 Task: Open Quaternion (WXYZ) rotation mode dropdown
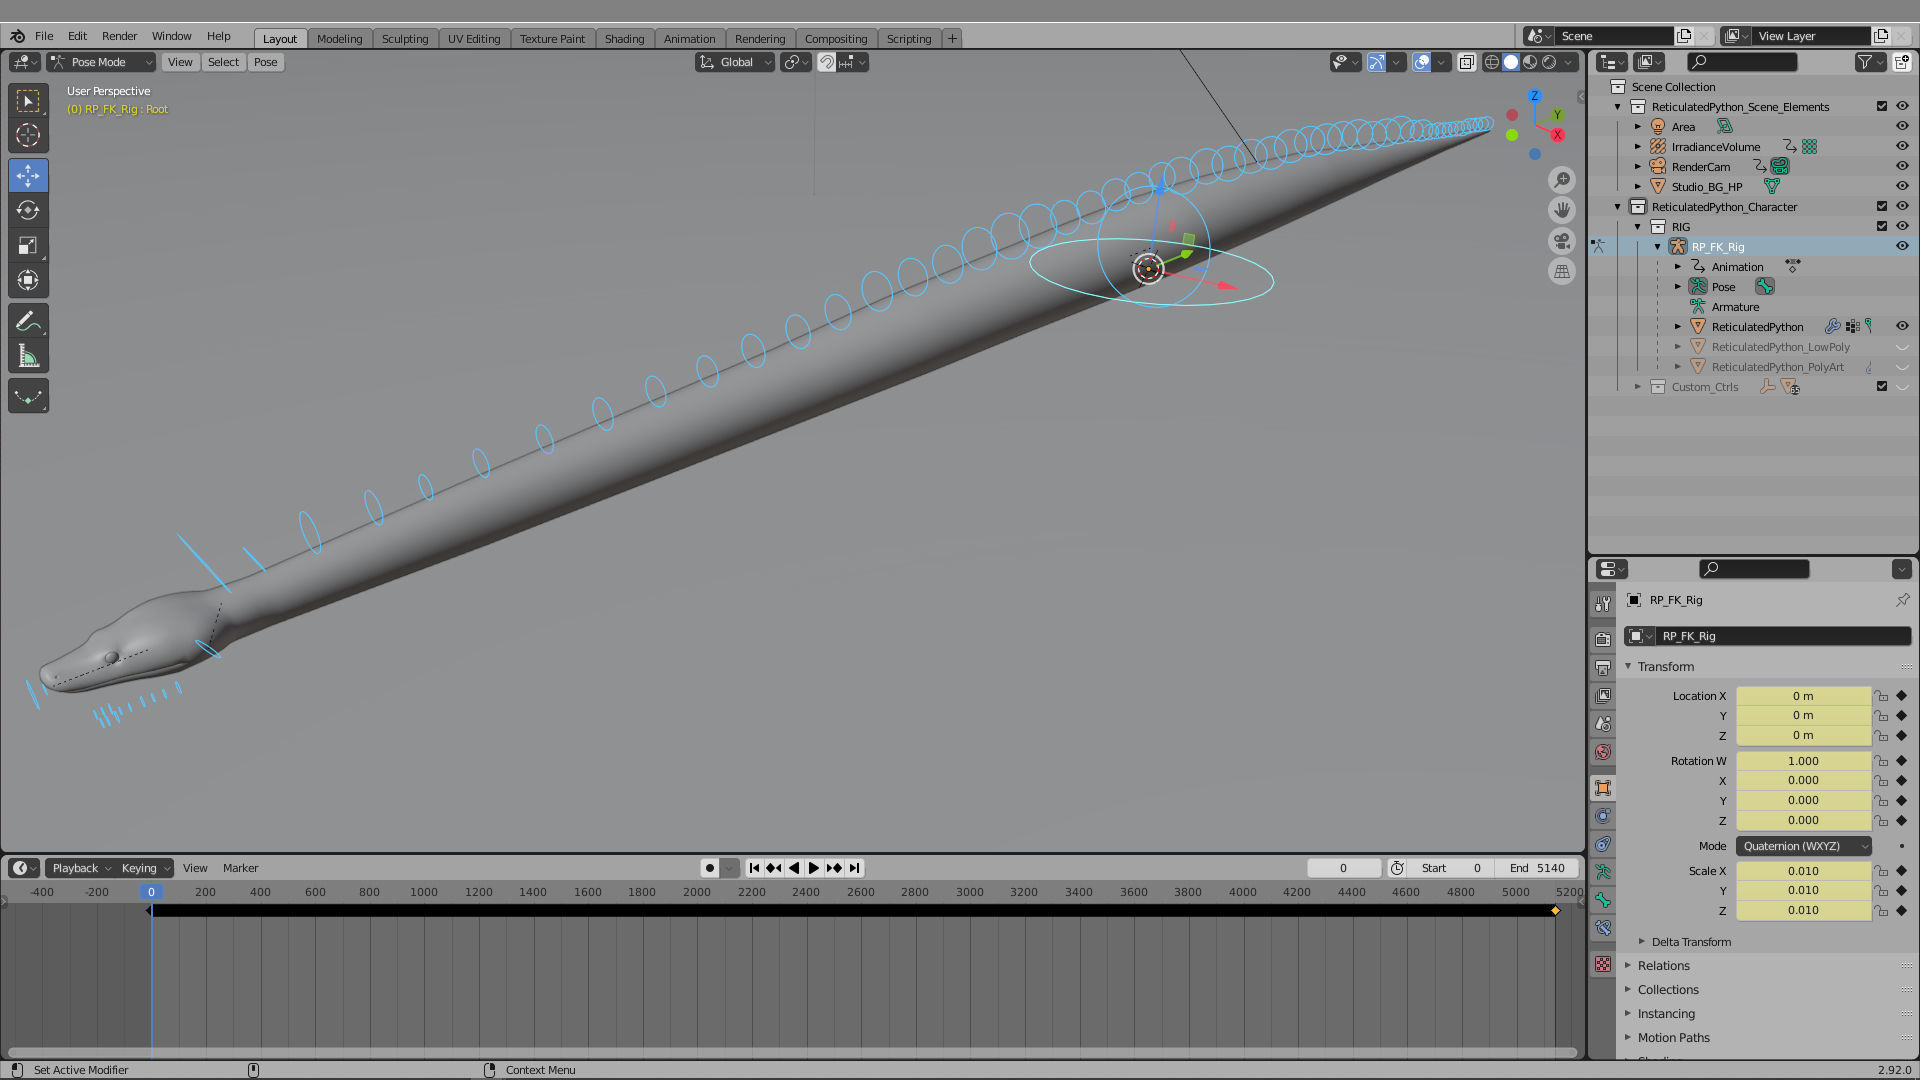[x=1803, y=846]
